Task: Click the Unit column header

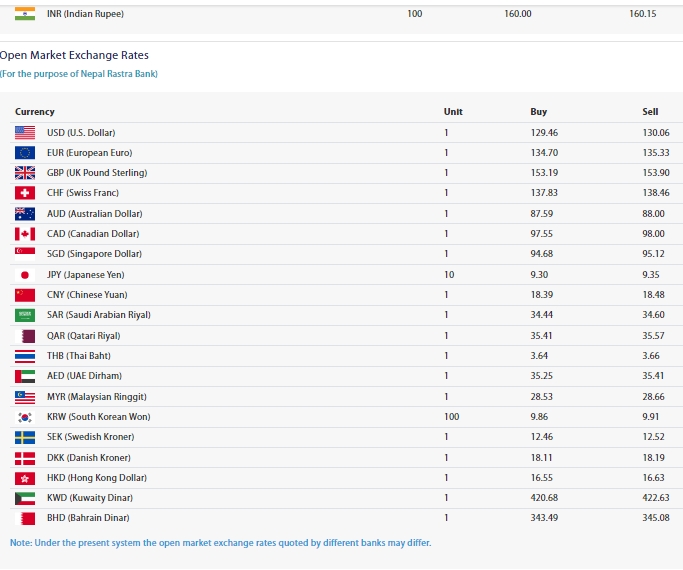Action: [x=452, y=112]
